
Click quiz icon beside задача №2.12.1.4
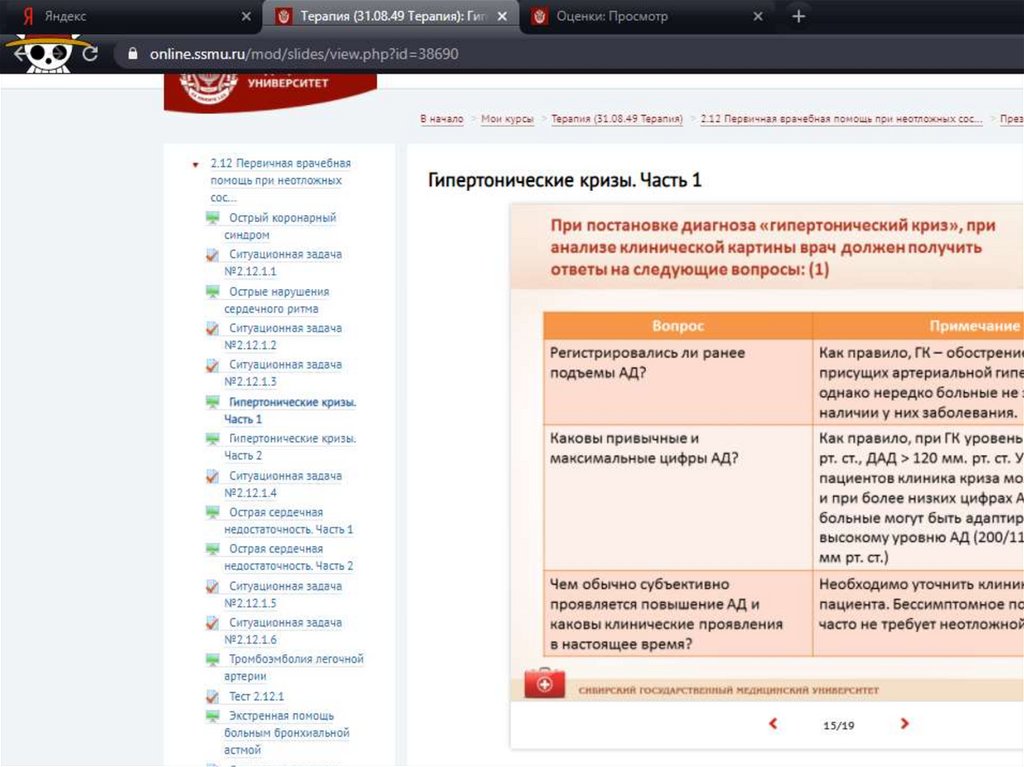212,477
